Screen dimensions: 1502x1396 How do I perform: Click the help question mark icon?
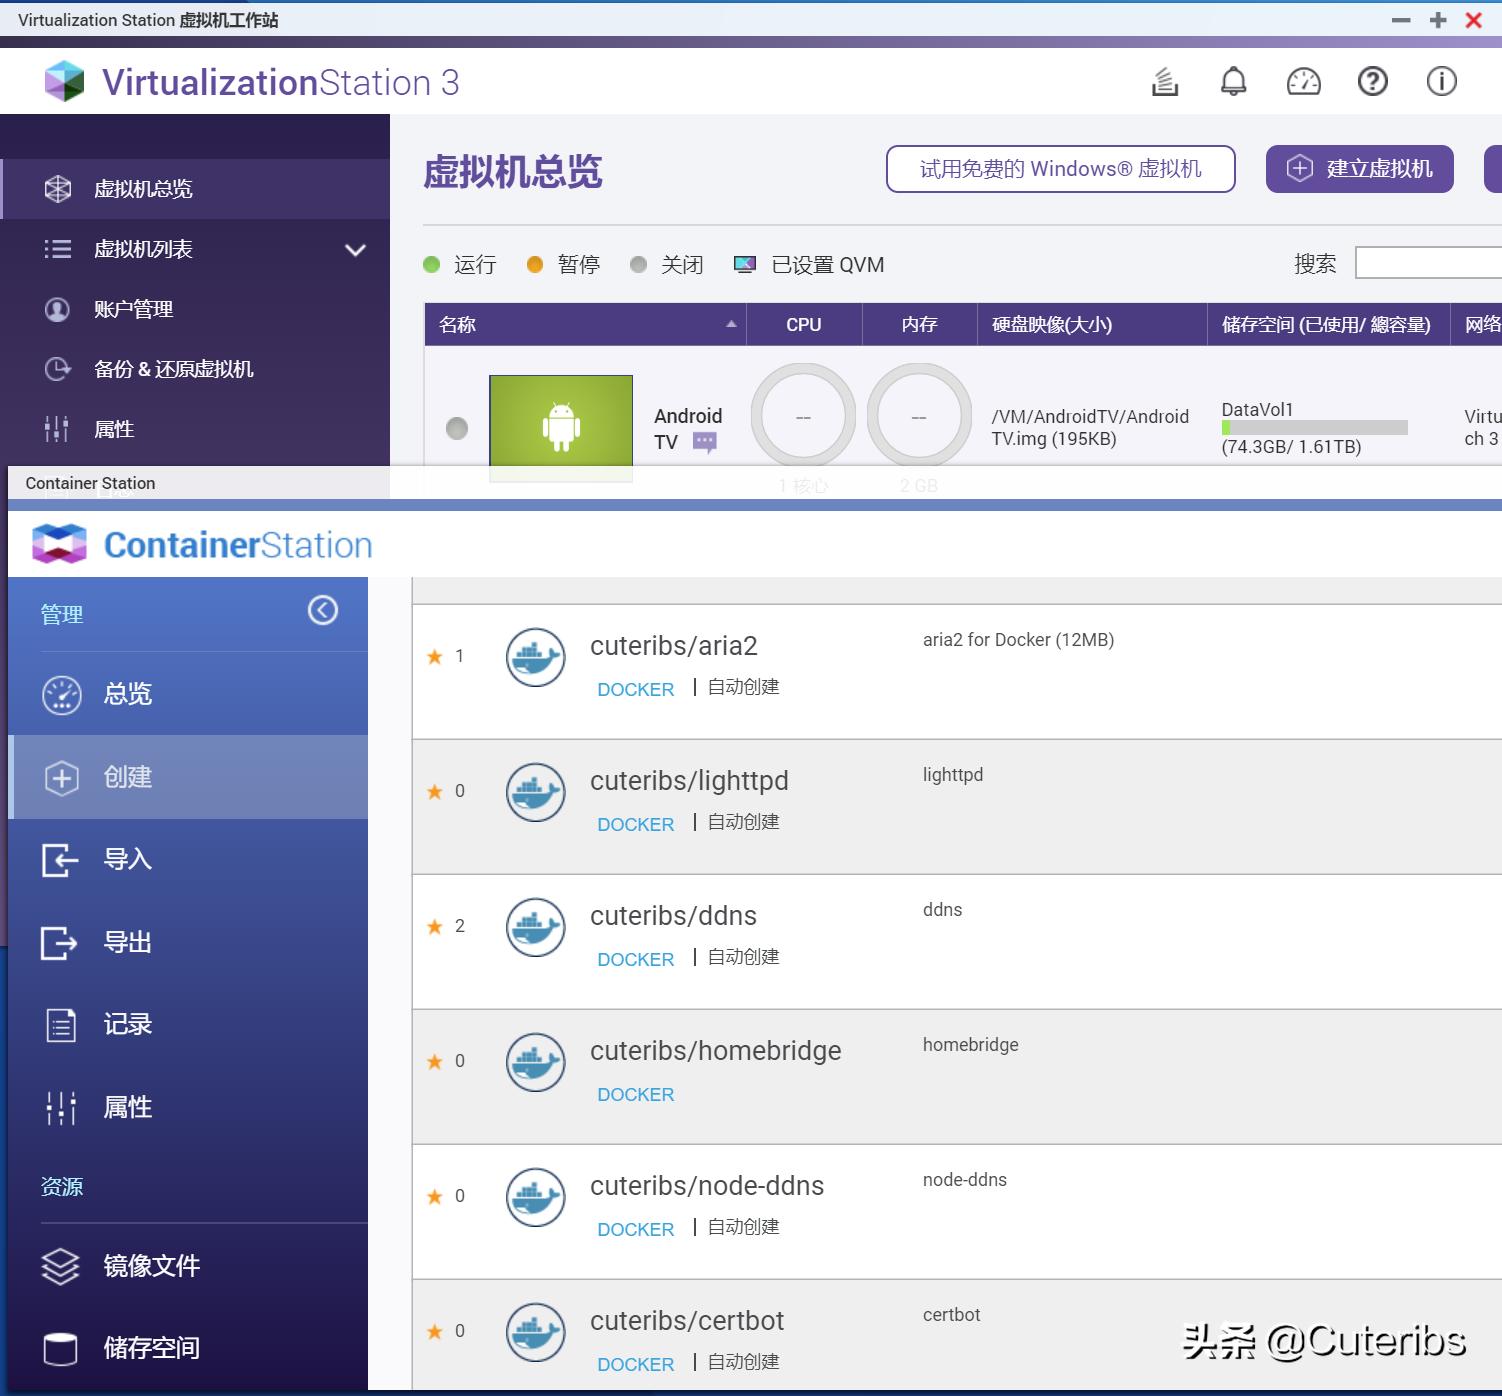[x=1372, y=81]
